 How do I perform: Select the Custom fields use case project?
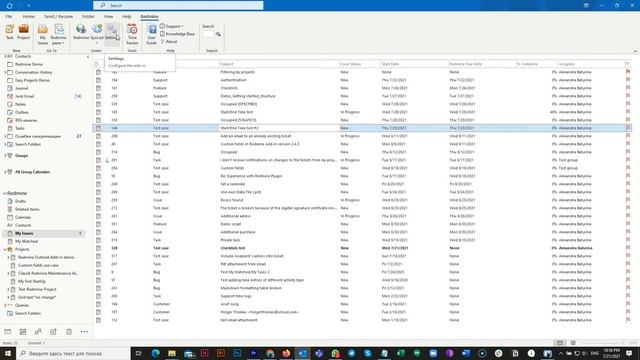pos(38,265)
